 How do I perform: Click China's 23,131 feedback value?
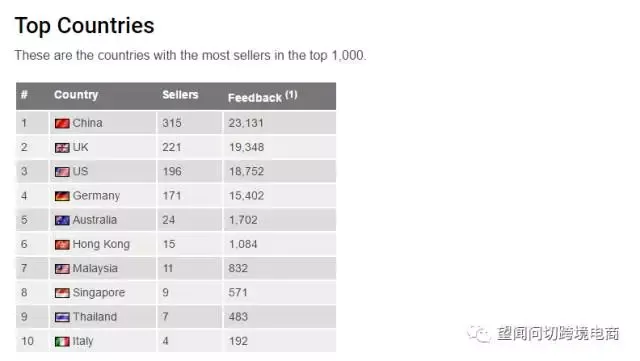(x=246, y=123)
